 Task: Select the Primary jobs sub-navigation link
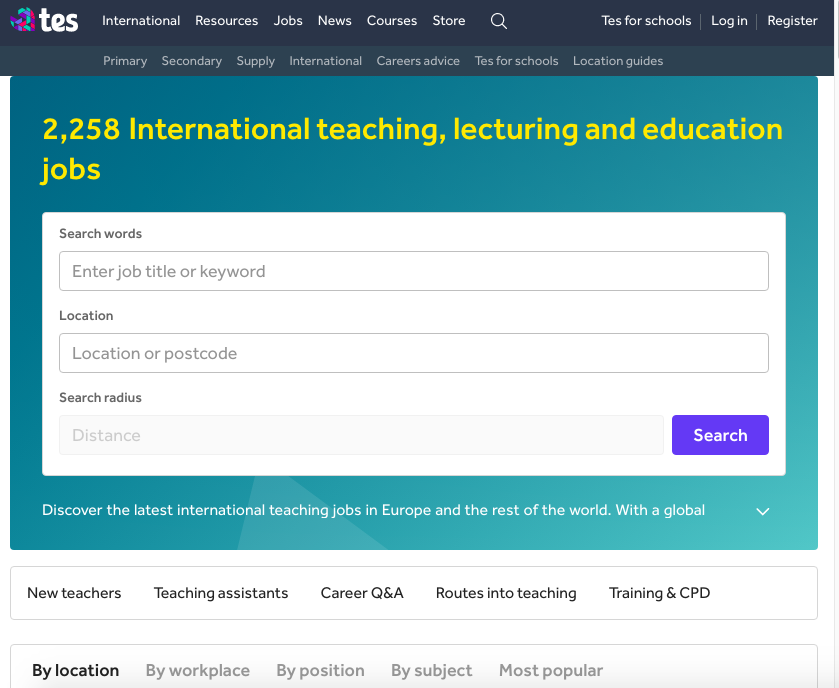pos(125,61)
